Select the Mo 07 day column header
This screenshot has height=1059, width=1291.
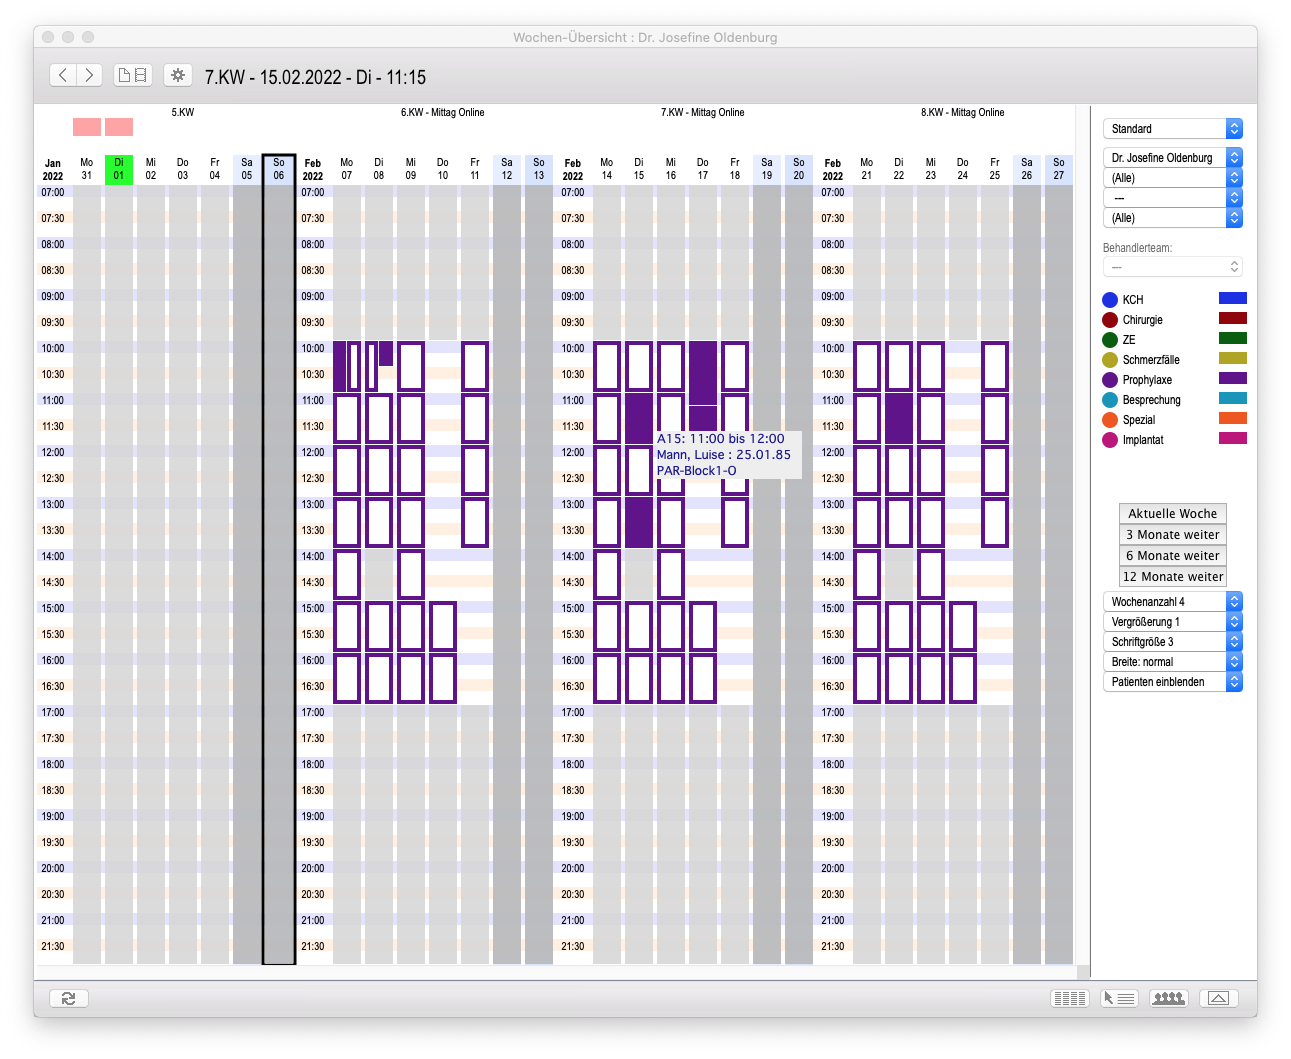347,169
